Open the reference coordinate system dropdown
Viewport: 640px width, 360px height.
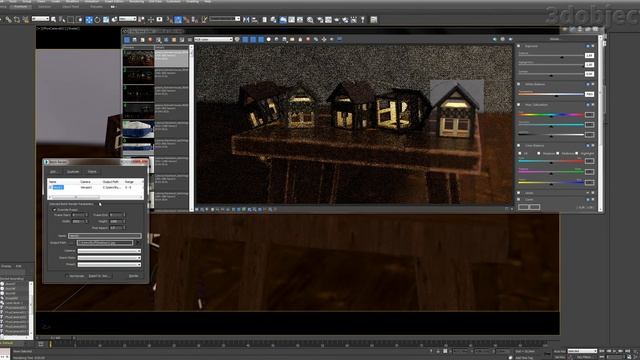(127, 18)
